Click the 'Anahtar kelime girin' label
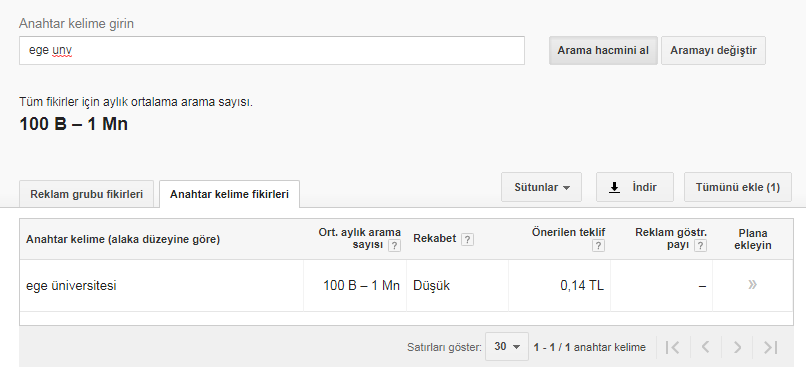 (x=76, y=24)
